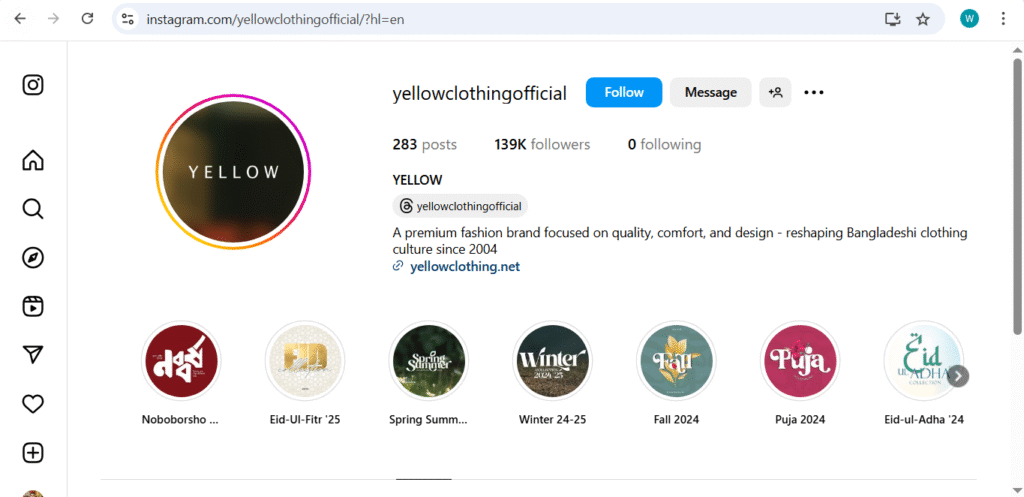The height and width of the screenshot is (497, 1024).
Task: Click the Instagram logo icon
Action: pos(33,85)
